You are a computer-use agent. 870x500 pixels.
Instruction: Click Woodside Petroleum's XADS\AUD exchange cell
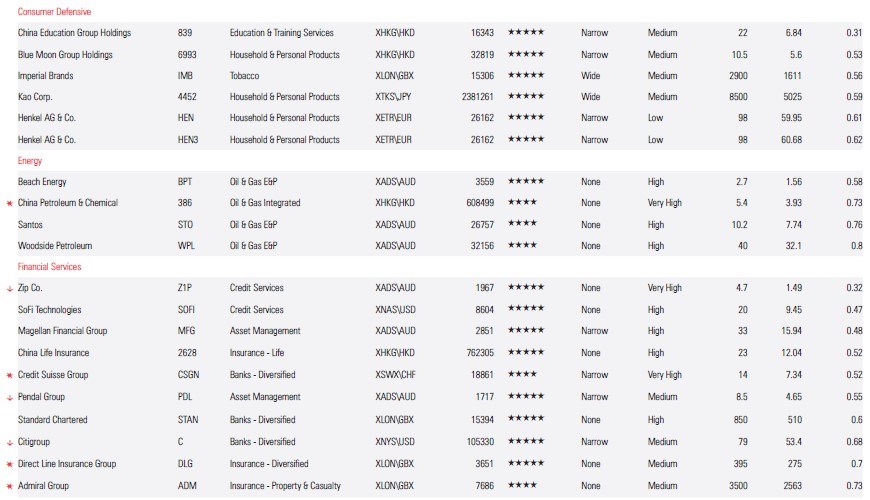396,246
